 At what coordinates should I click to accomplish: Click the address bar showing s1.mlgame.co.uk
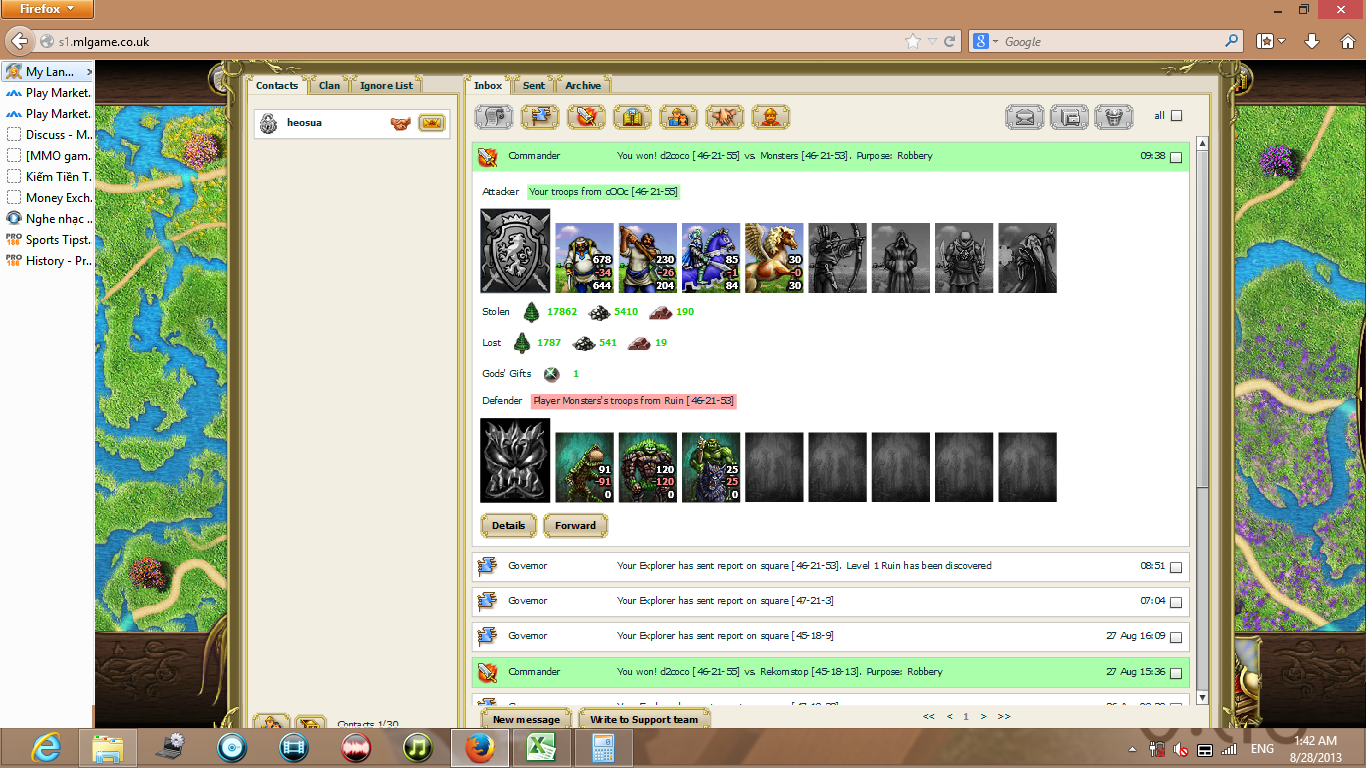pyautogui.click(x=478, y=41)
